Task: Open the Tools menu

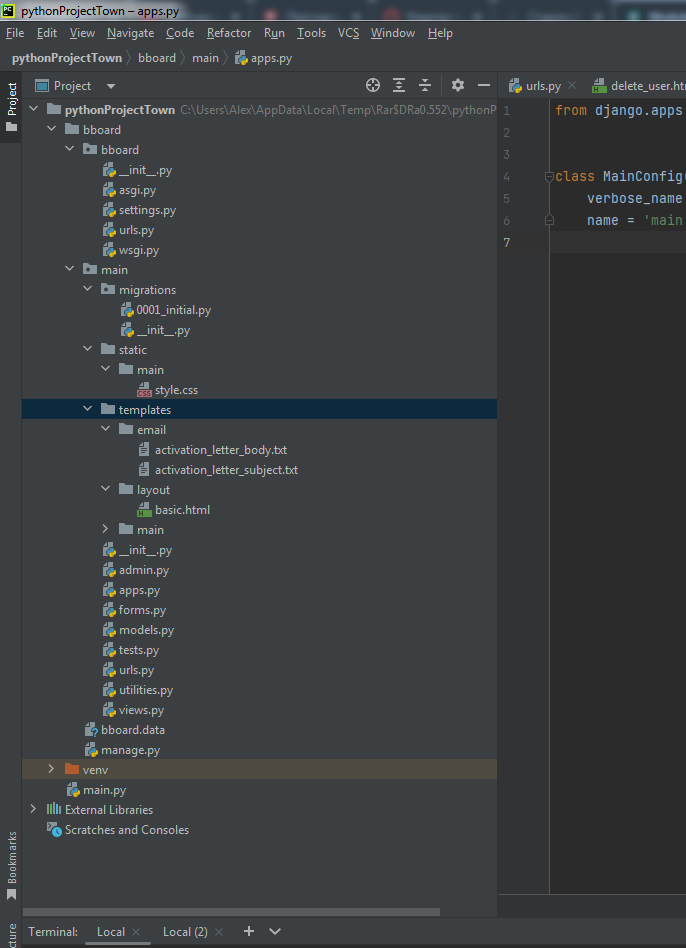Action: [311, 33]
